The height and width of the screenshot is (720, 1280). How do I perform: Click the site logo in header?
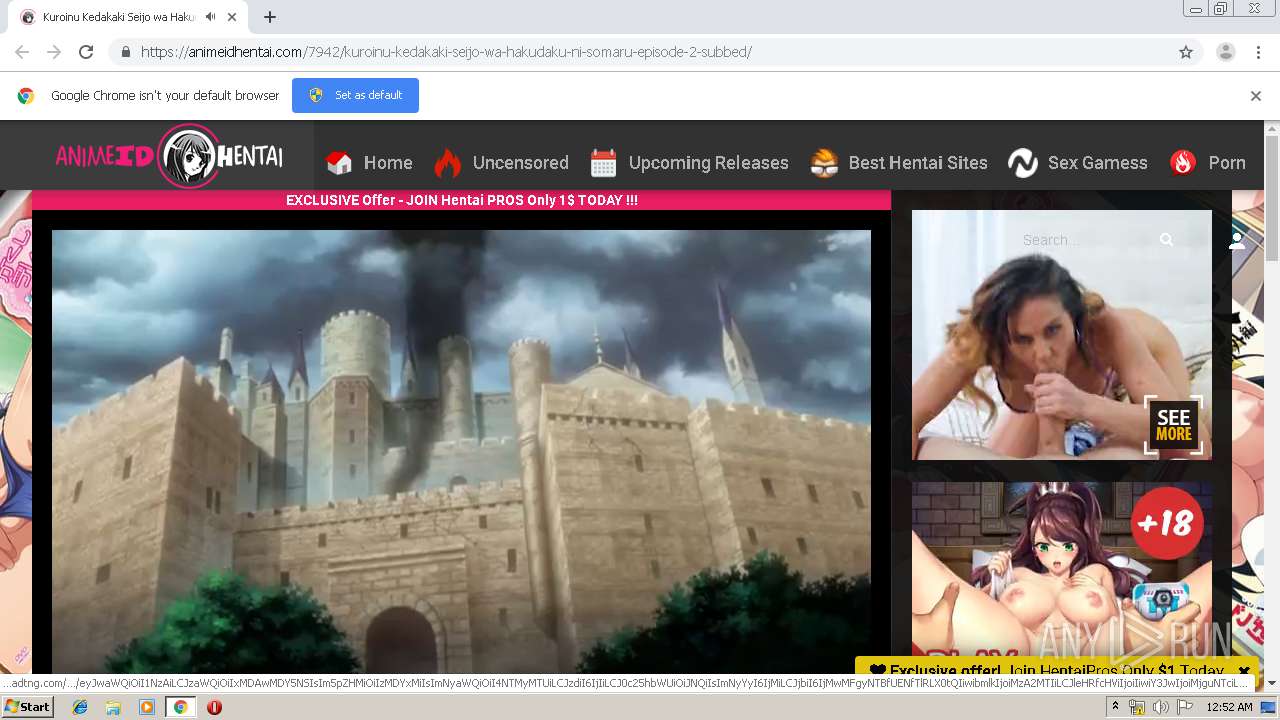(169, 156)
